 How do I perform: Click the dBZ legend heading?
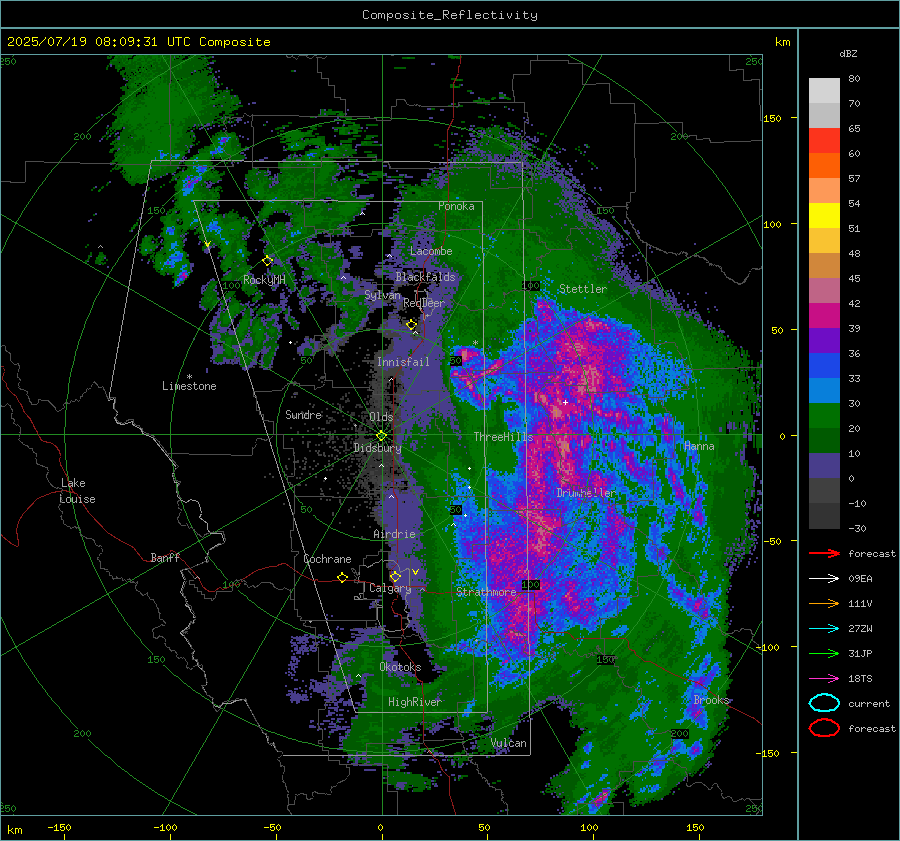pyautogui.click(x=848, y=53)
